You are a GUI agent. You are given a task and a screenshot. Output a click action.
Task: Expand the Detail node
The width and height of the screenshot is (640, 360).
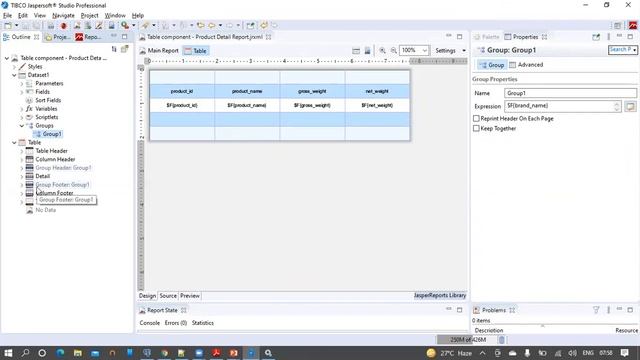tap(22, 176)
